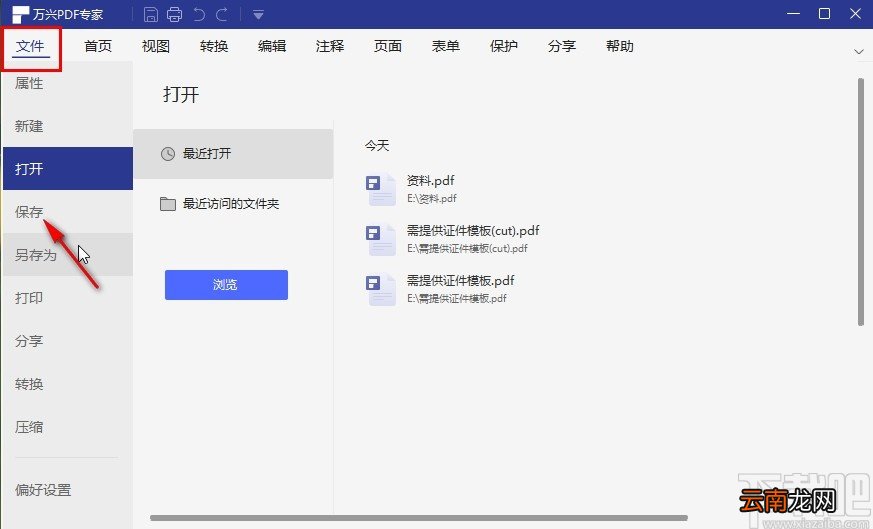Open 偏好设置 preferences
The image size is (873, 529).
[x=68, y=490]
